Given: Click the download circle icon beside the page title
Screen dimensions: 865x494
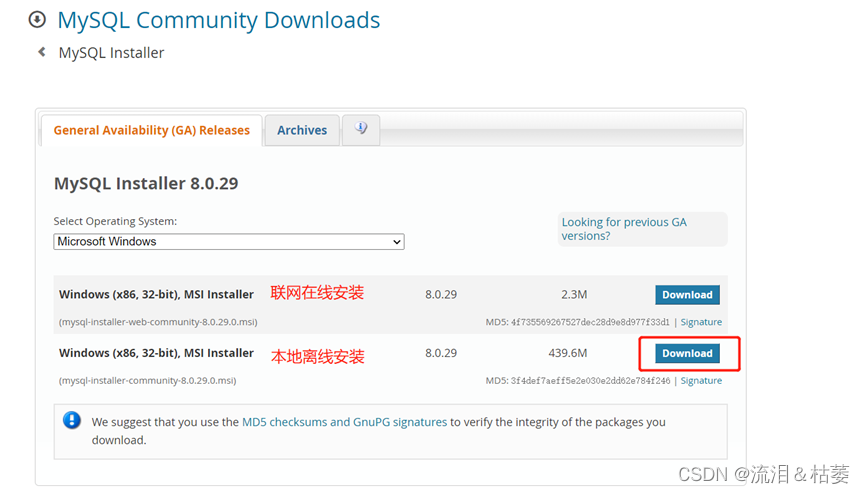Looking at the screenshot, I should tap(37, 20).
